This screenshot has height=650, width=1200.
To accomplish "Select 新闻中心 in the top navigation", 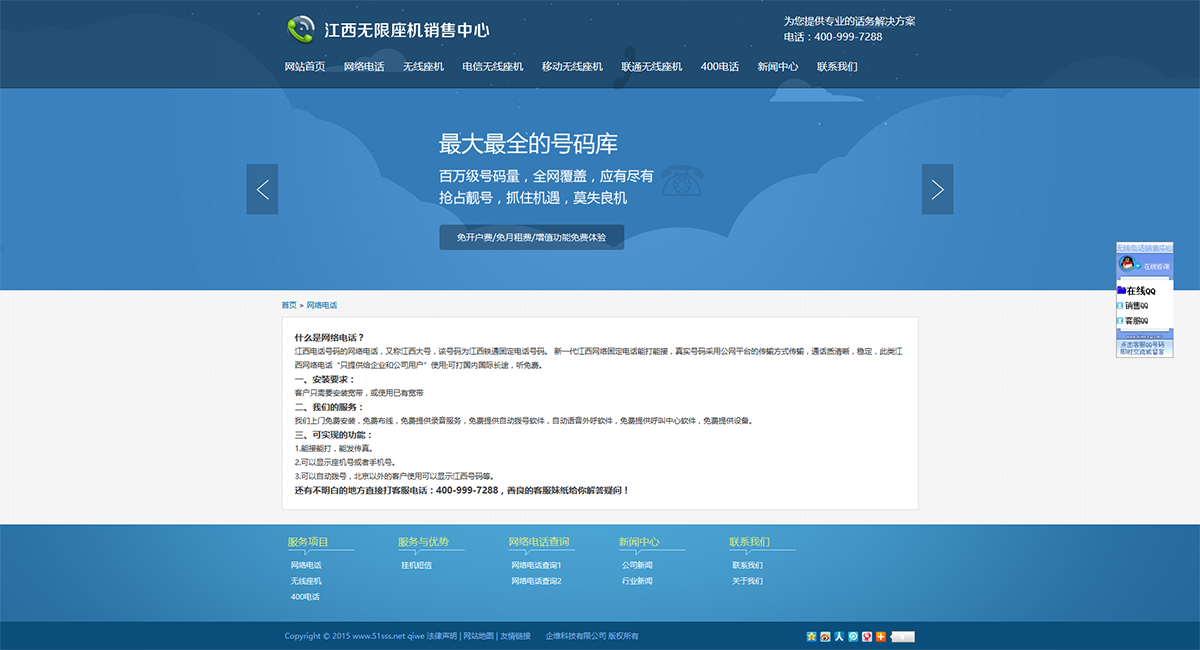I will point(777,67).
